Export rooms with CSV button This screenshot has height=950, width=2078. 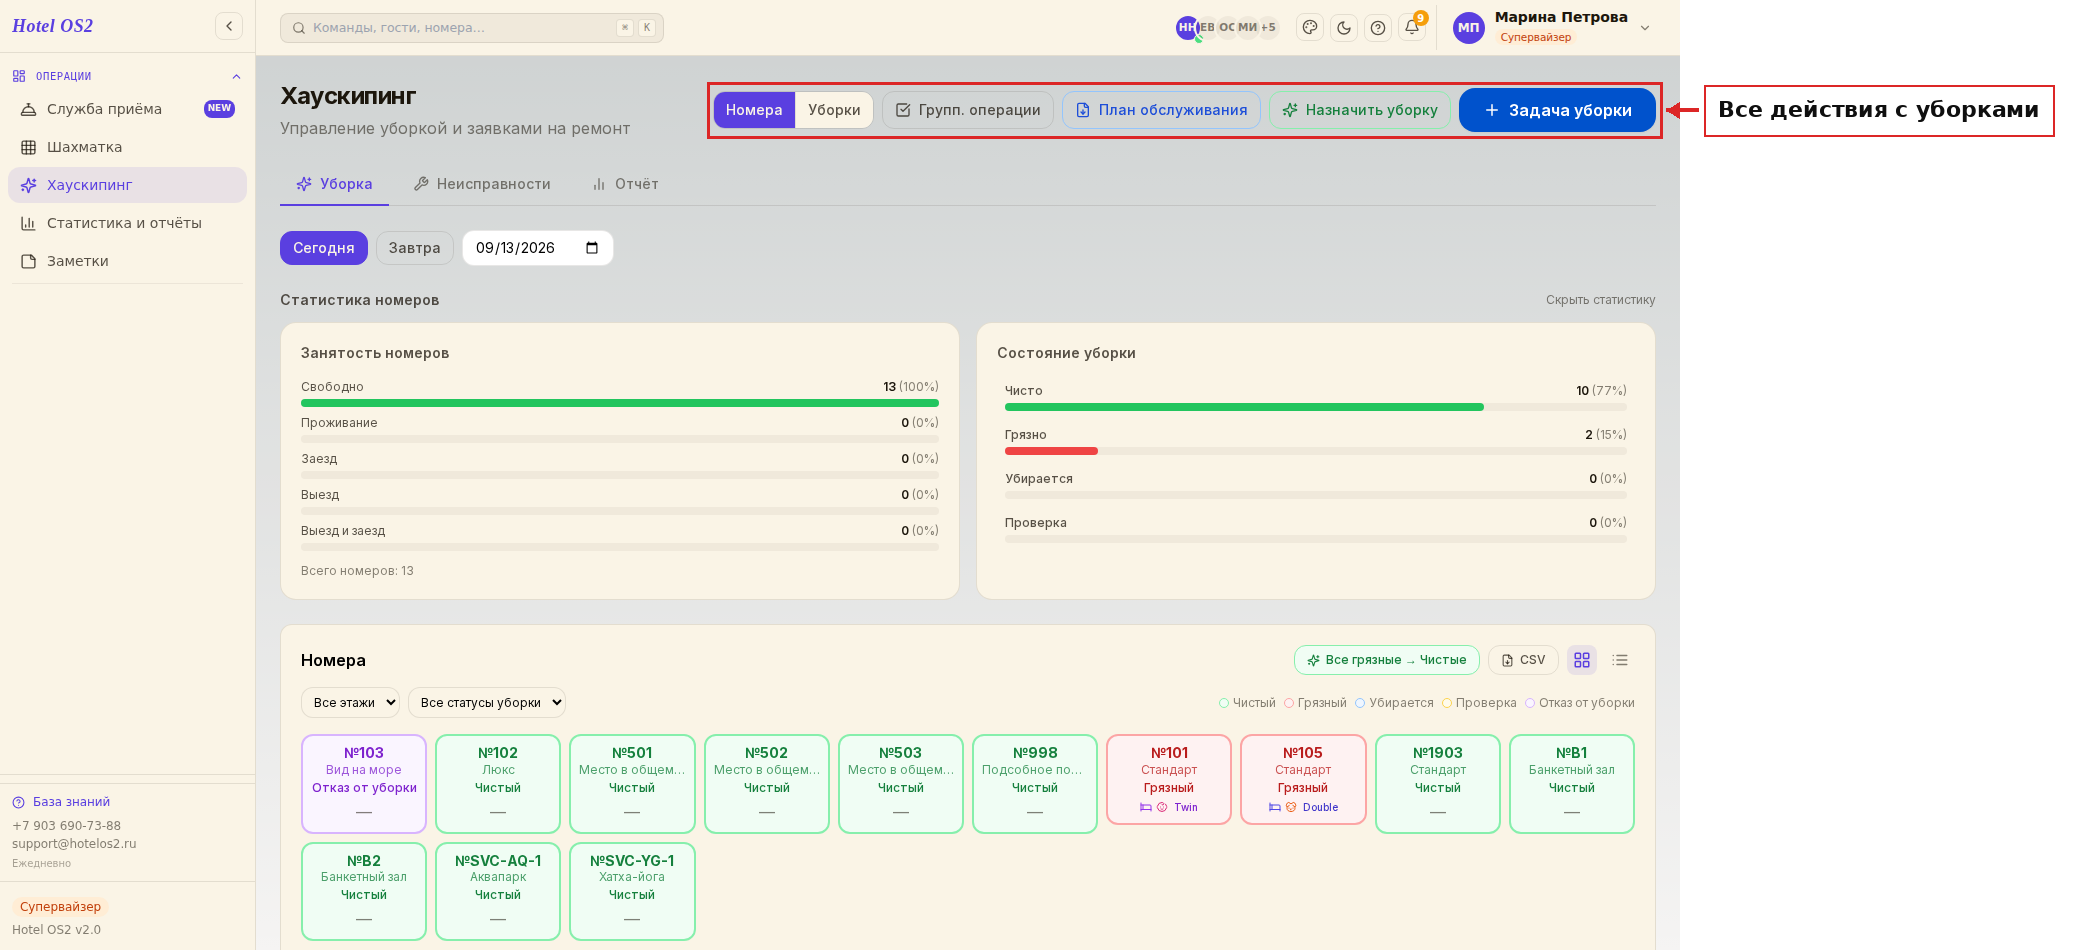tap(1523, 660)
